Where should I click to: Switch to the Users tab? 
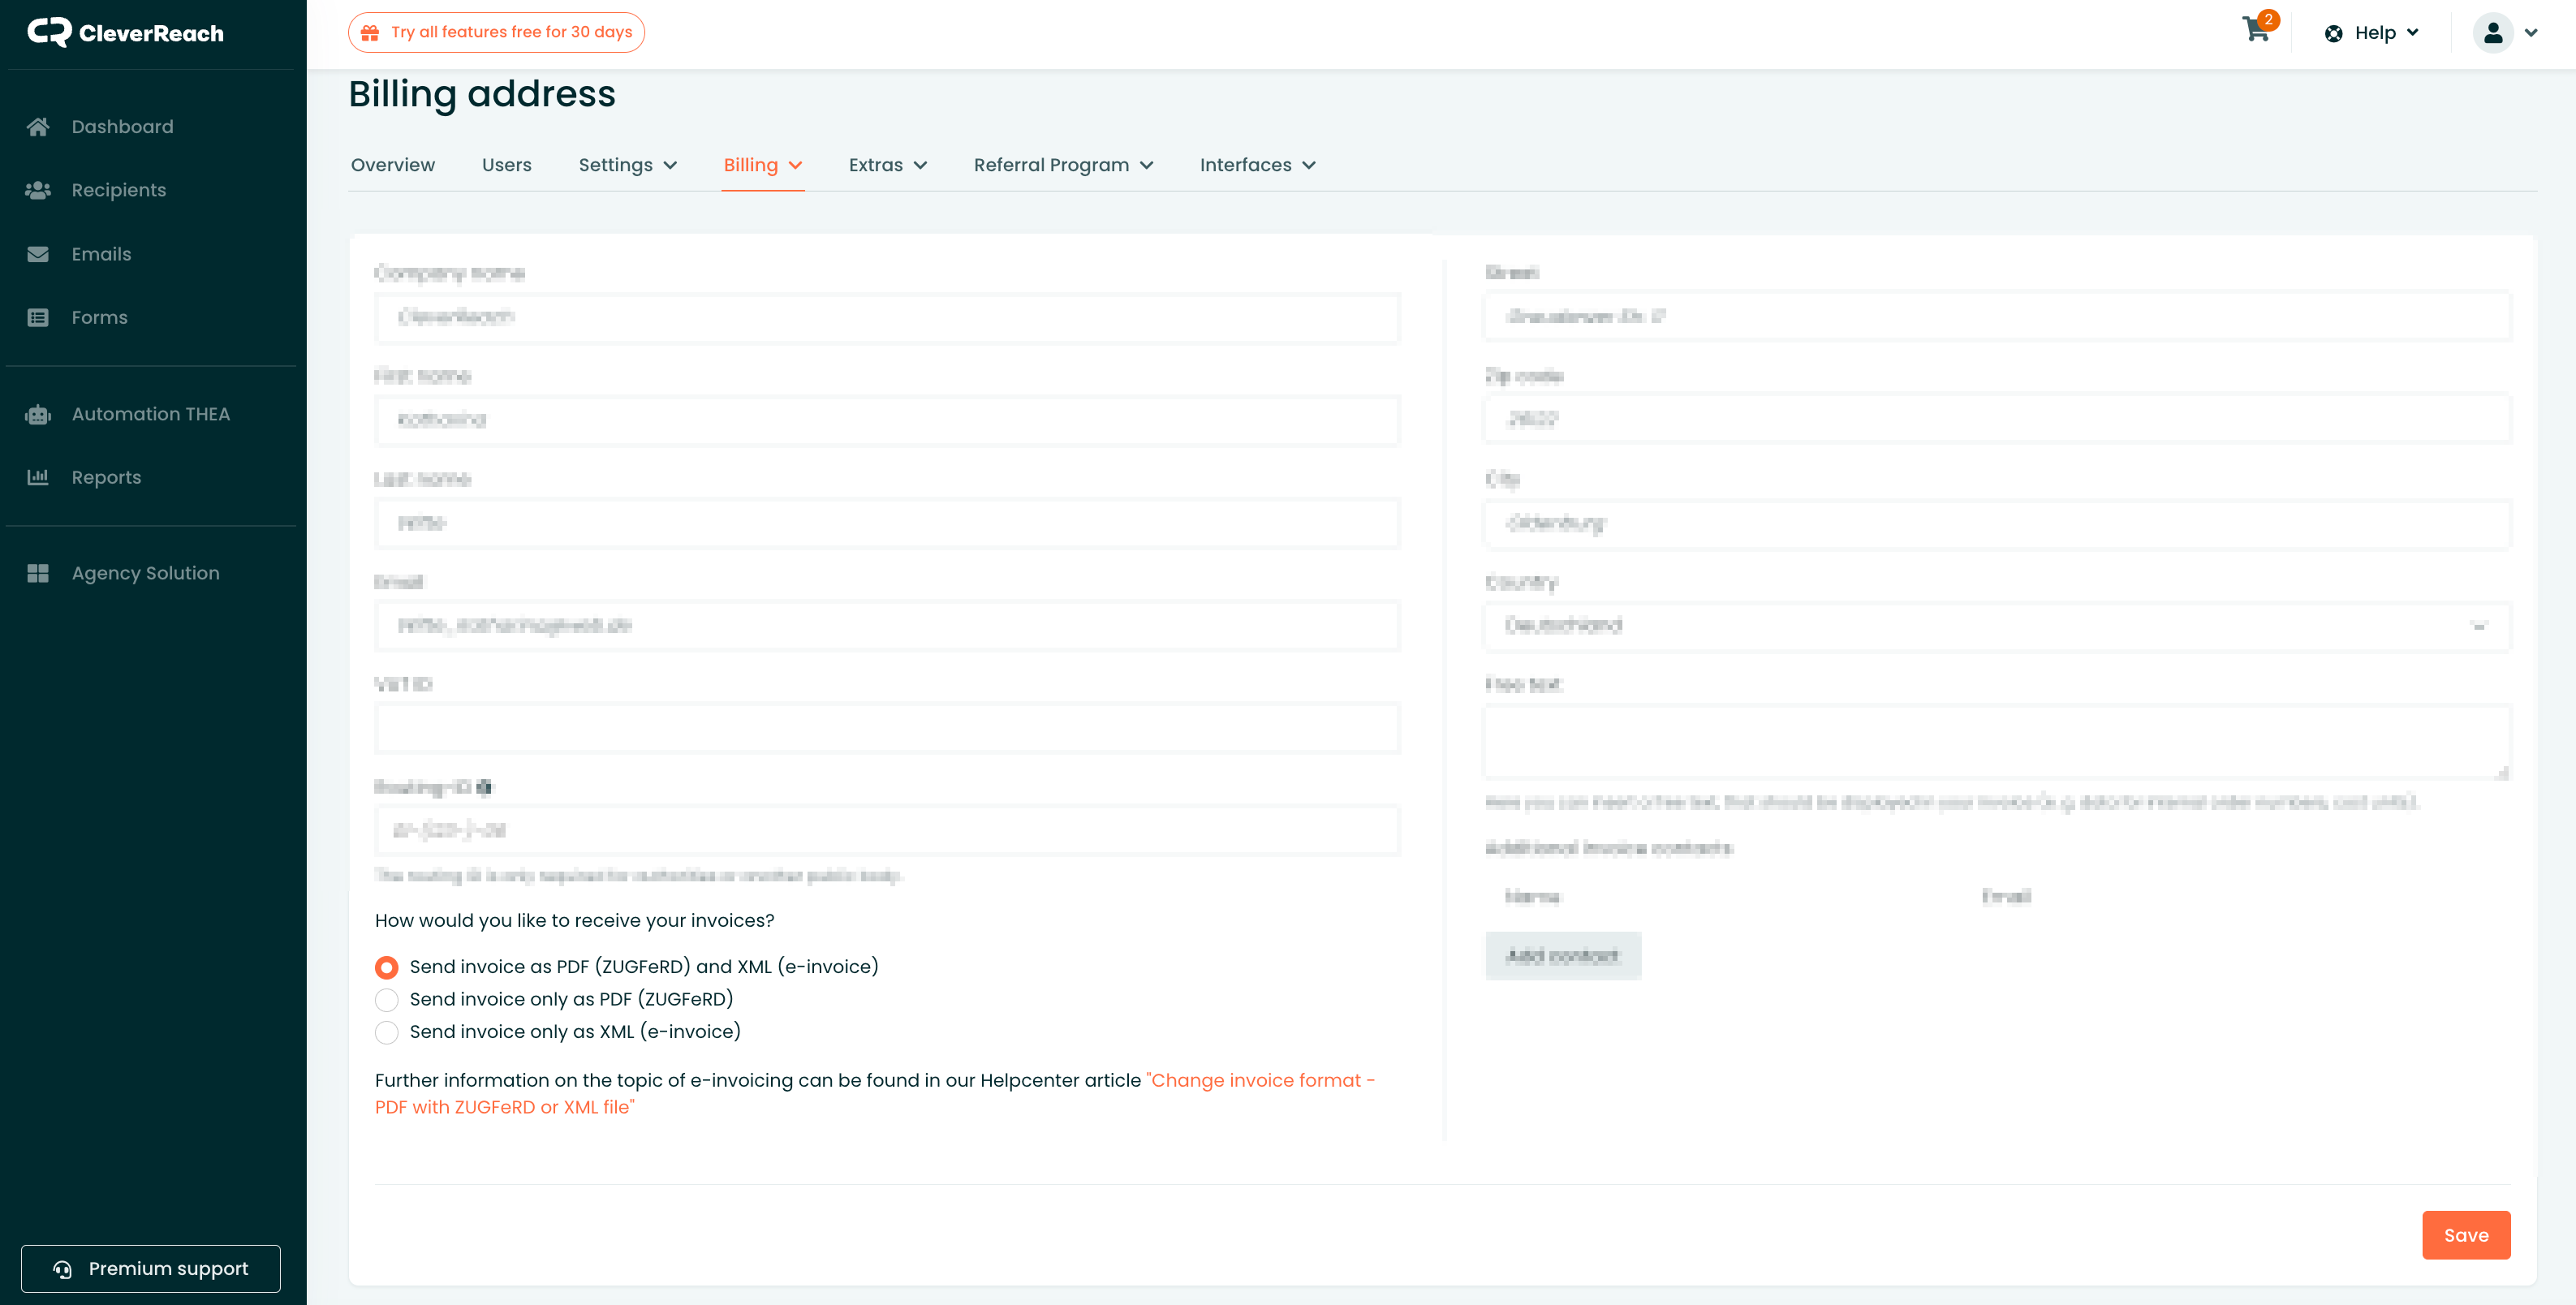point(506,165)
